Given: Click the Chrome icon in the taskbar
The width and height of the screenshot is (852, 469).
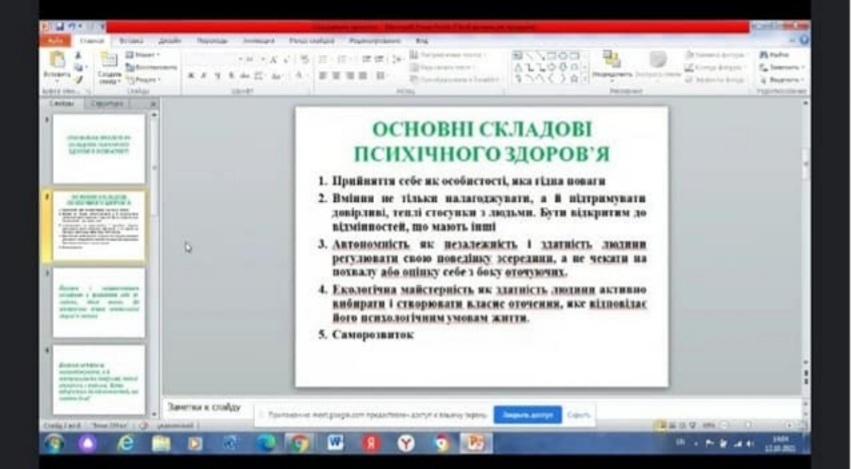Looking at the screenshot, I should click(298, 442).
